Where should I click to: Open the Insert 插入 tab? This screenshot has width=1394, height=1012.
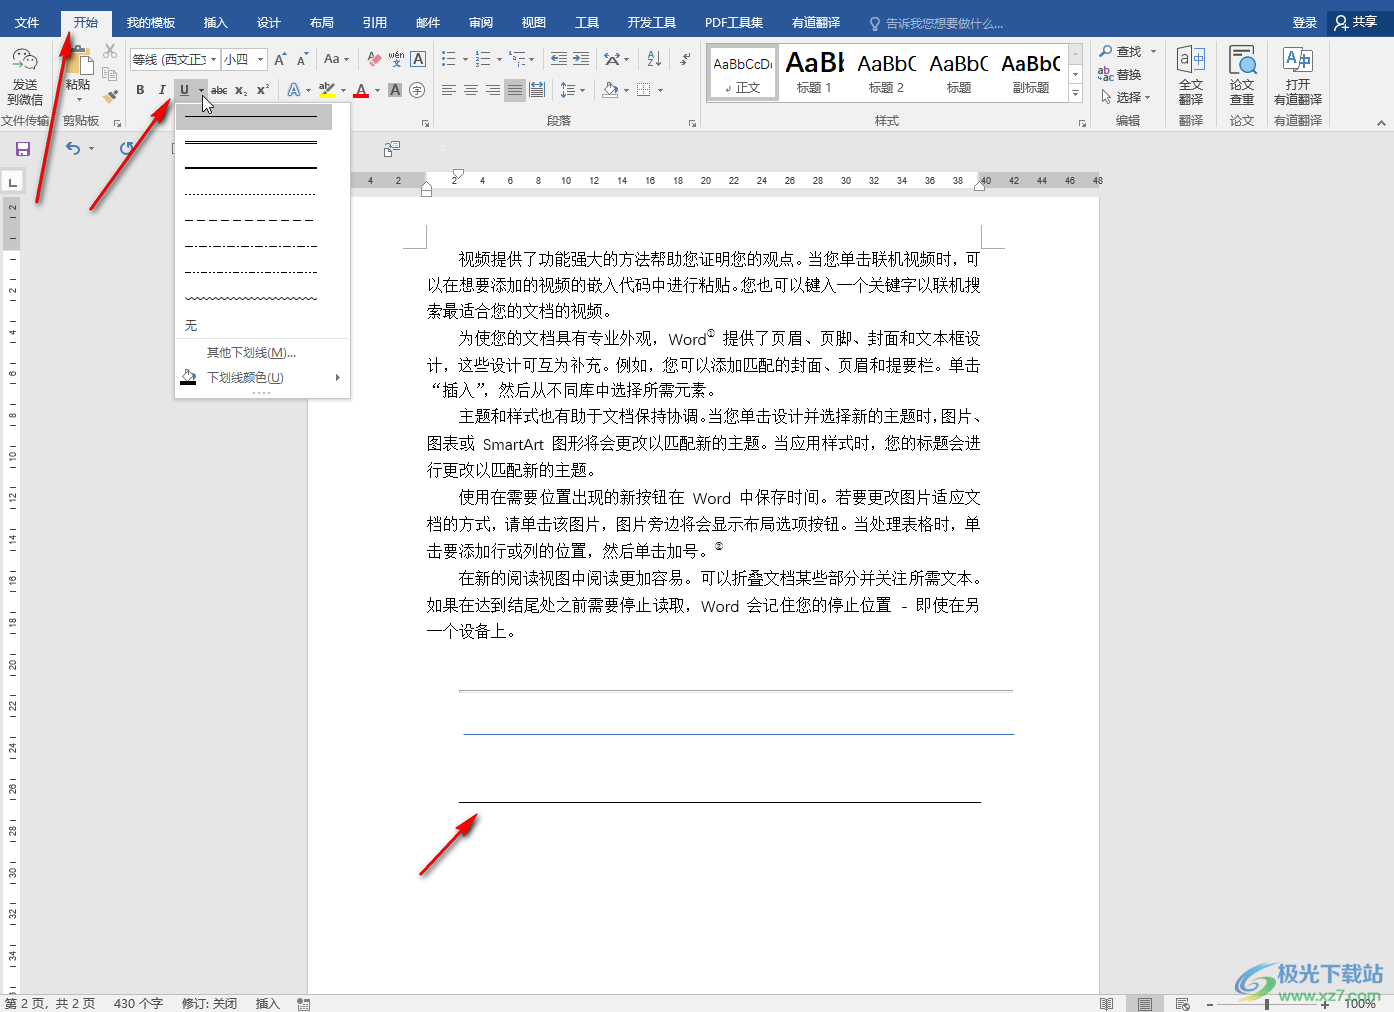pyautogui.click(x=216, y=22)
